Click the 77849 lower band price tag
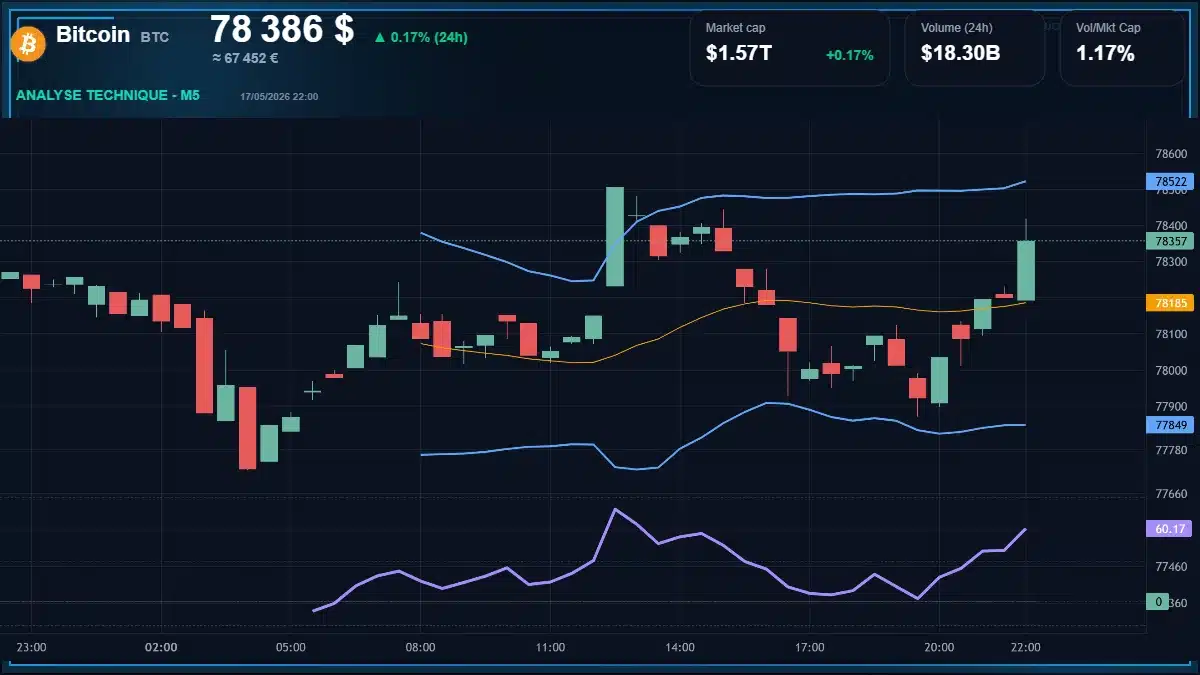Viewport: 1200px width, 675px height. (x=1170, y=425)
